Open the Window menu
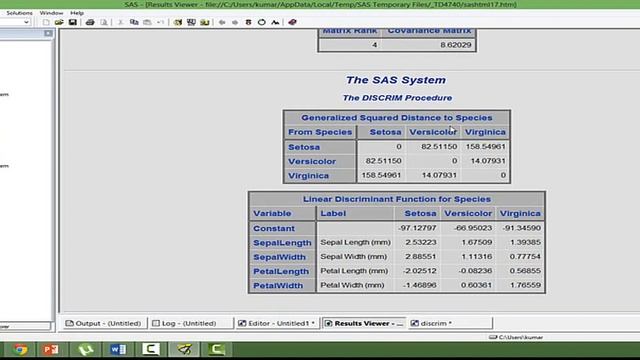This screenshot has width=640, height=360. click(x=51, y=13)
